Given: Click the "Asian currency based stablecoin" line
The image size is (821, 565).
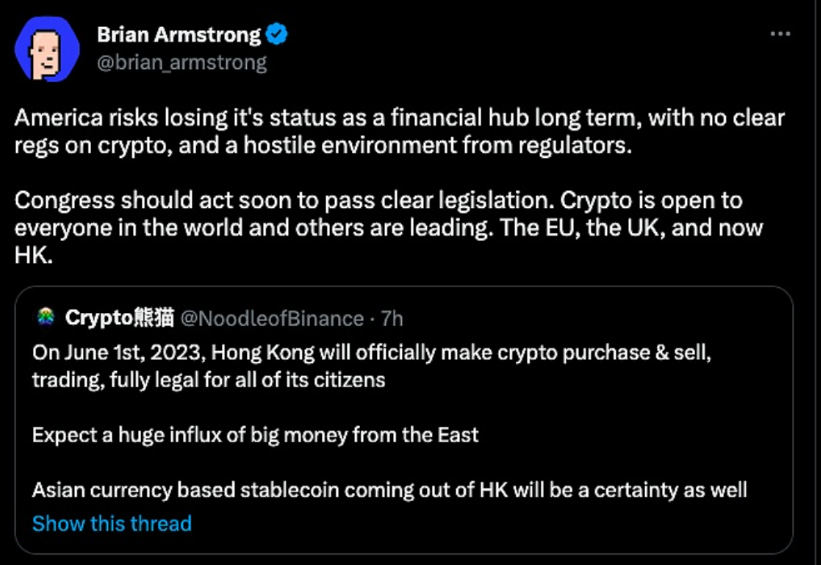Looking at the screenshot, I should (389, 490).
